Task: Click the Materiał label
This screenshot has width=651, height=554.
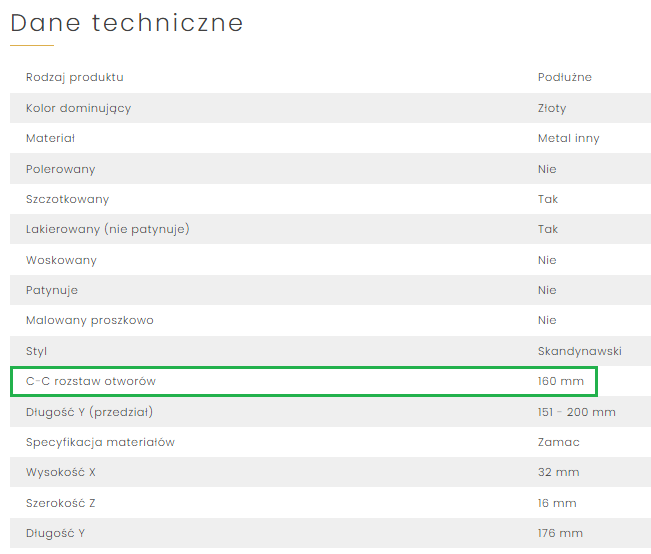Action: pyautogui.click(x=50, y=138)
